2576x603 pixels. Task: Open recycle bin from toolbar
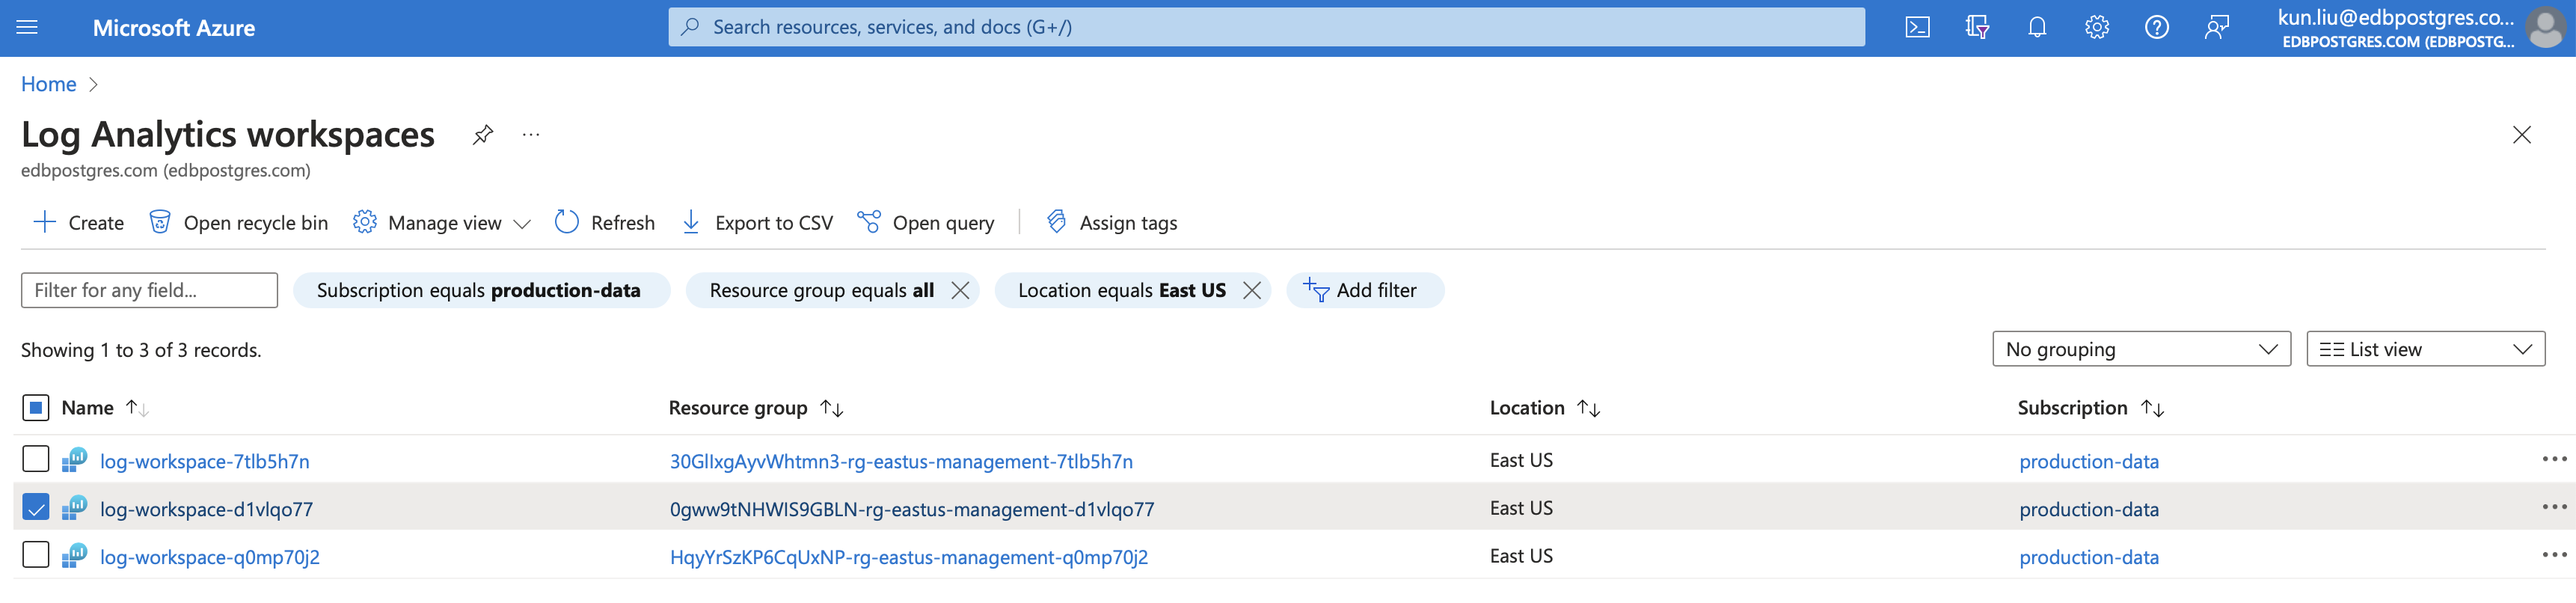(238, 222)
